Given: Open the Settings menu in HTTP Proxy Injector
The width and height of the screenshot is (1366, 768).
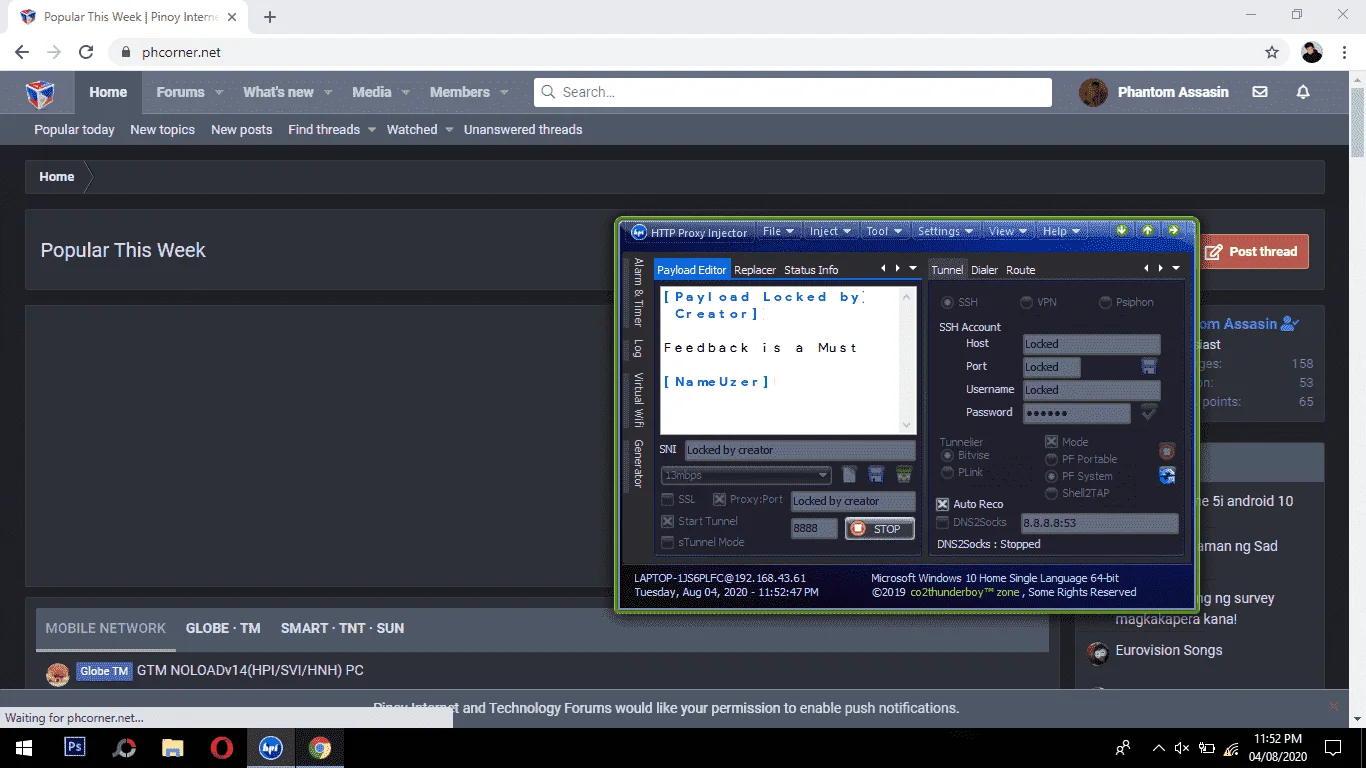Looking at the screenshot, I should tap(946, 231).
